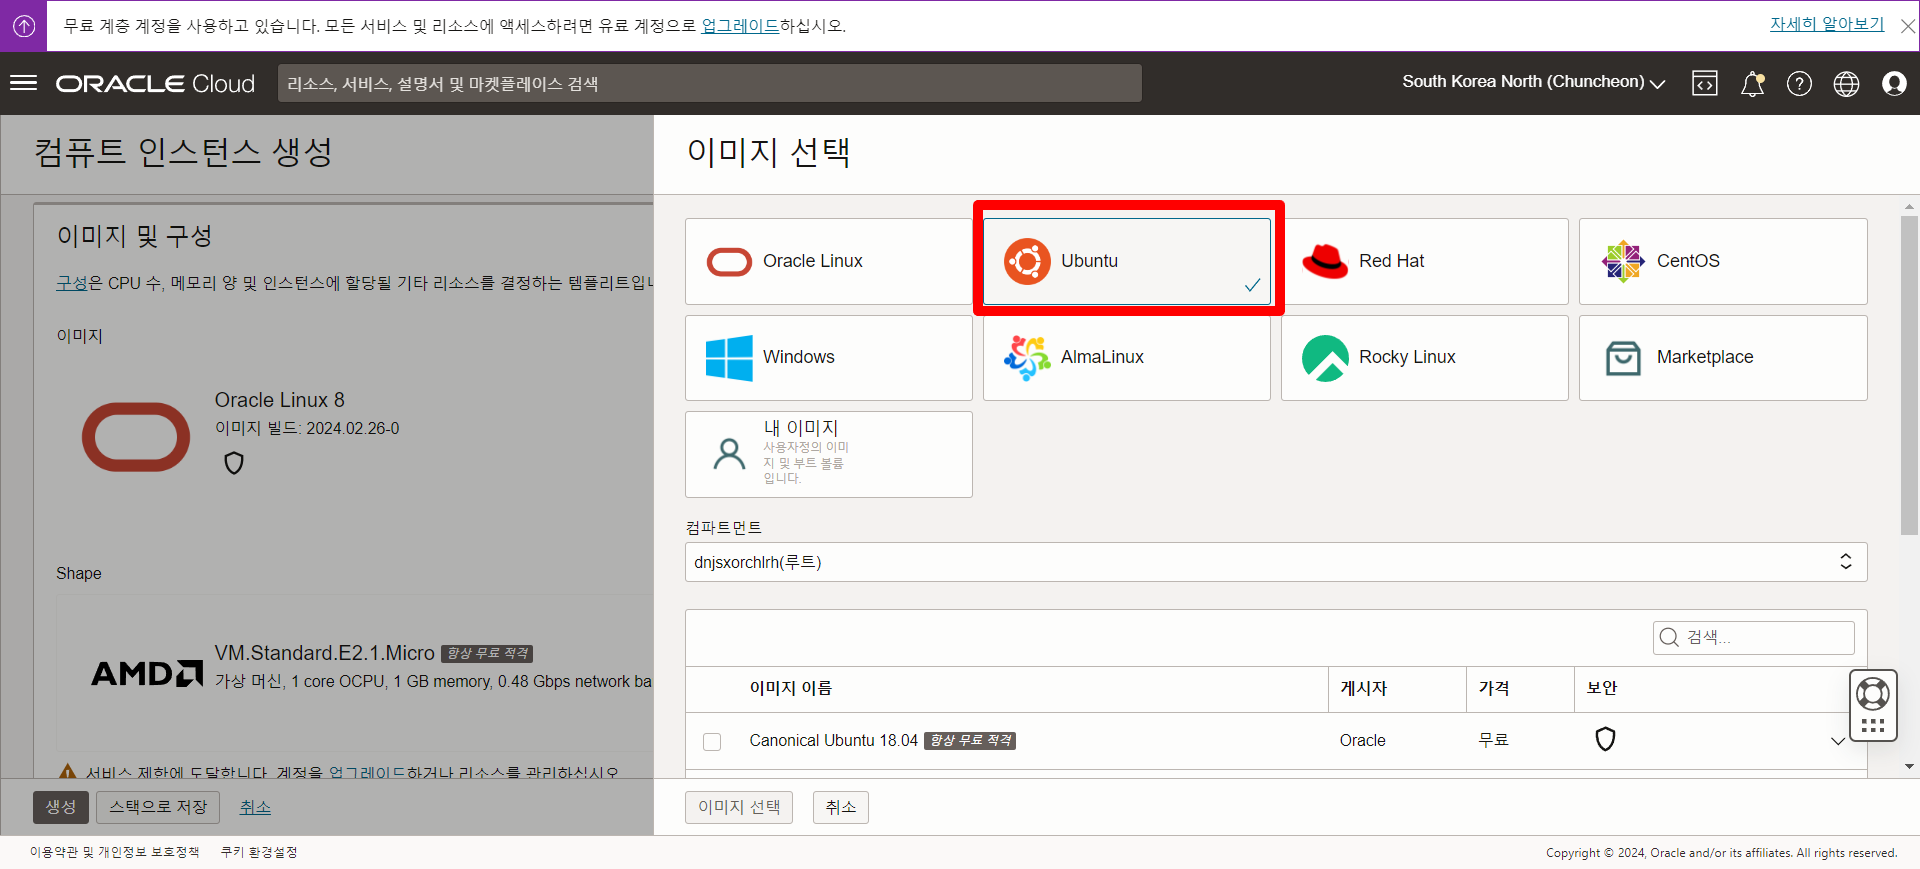Click the magnifier icon in image search
Viewport: 1920px width, 869px height.
point(1669,637)
